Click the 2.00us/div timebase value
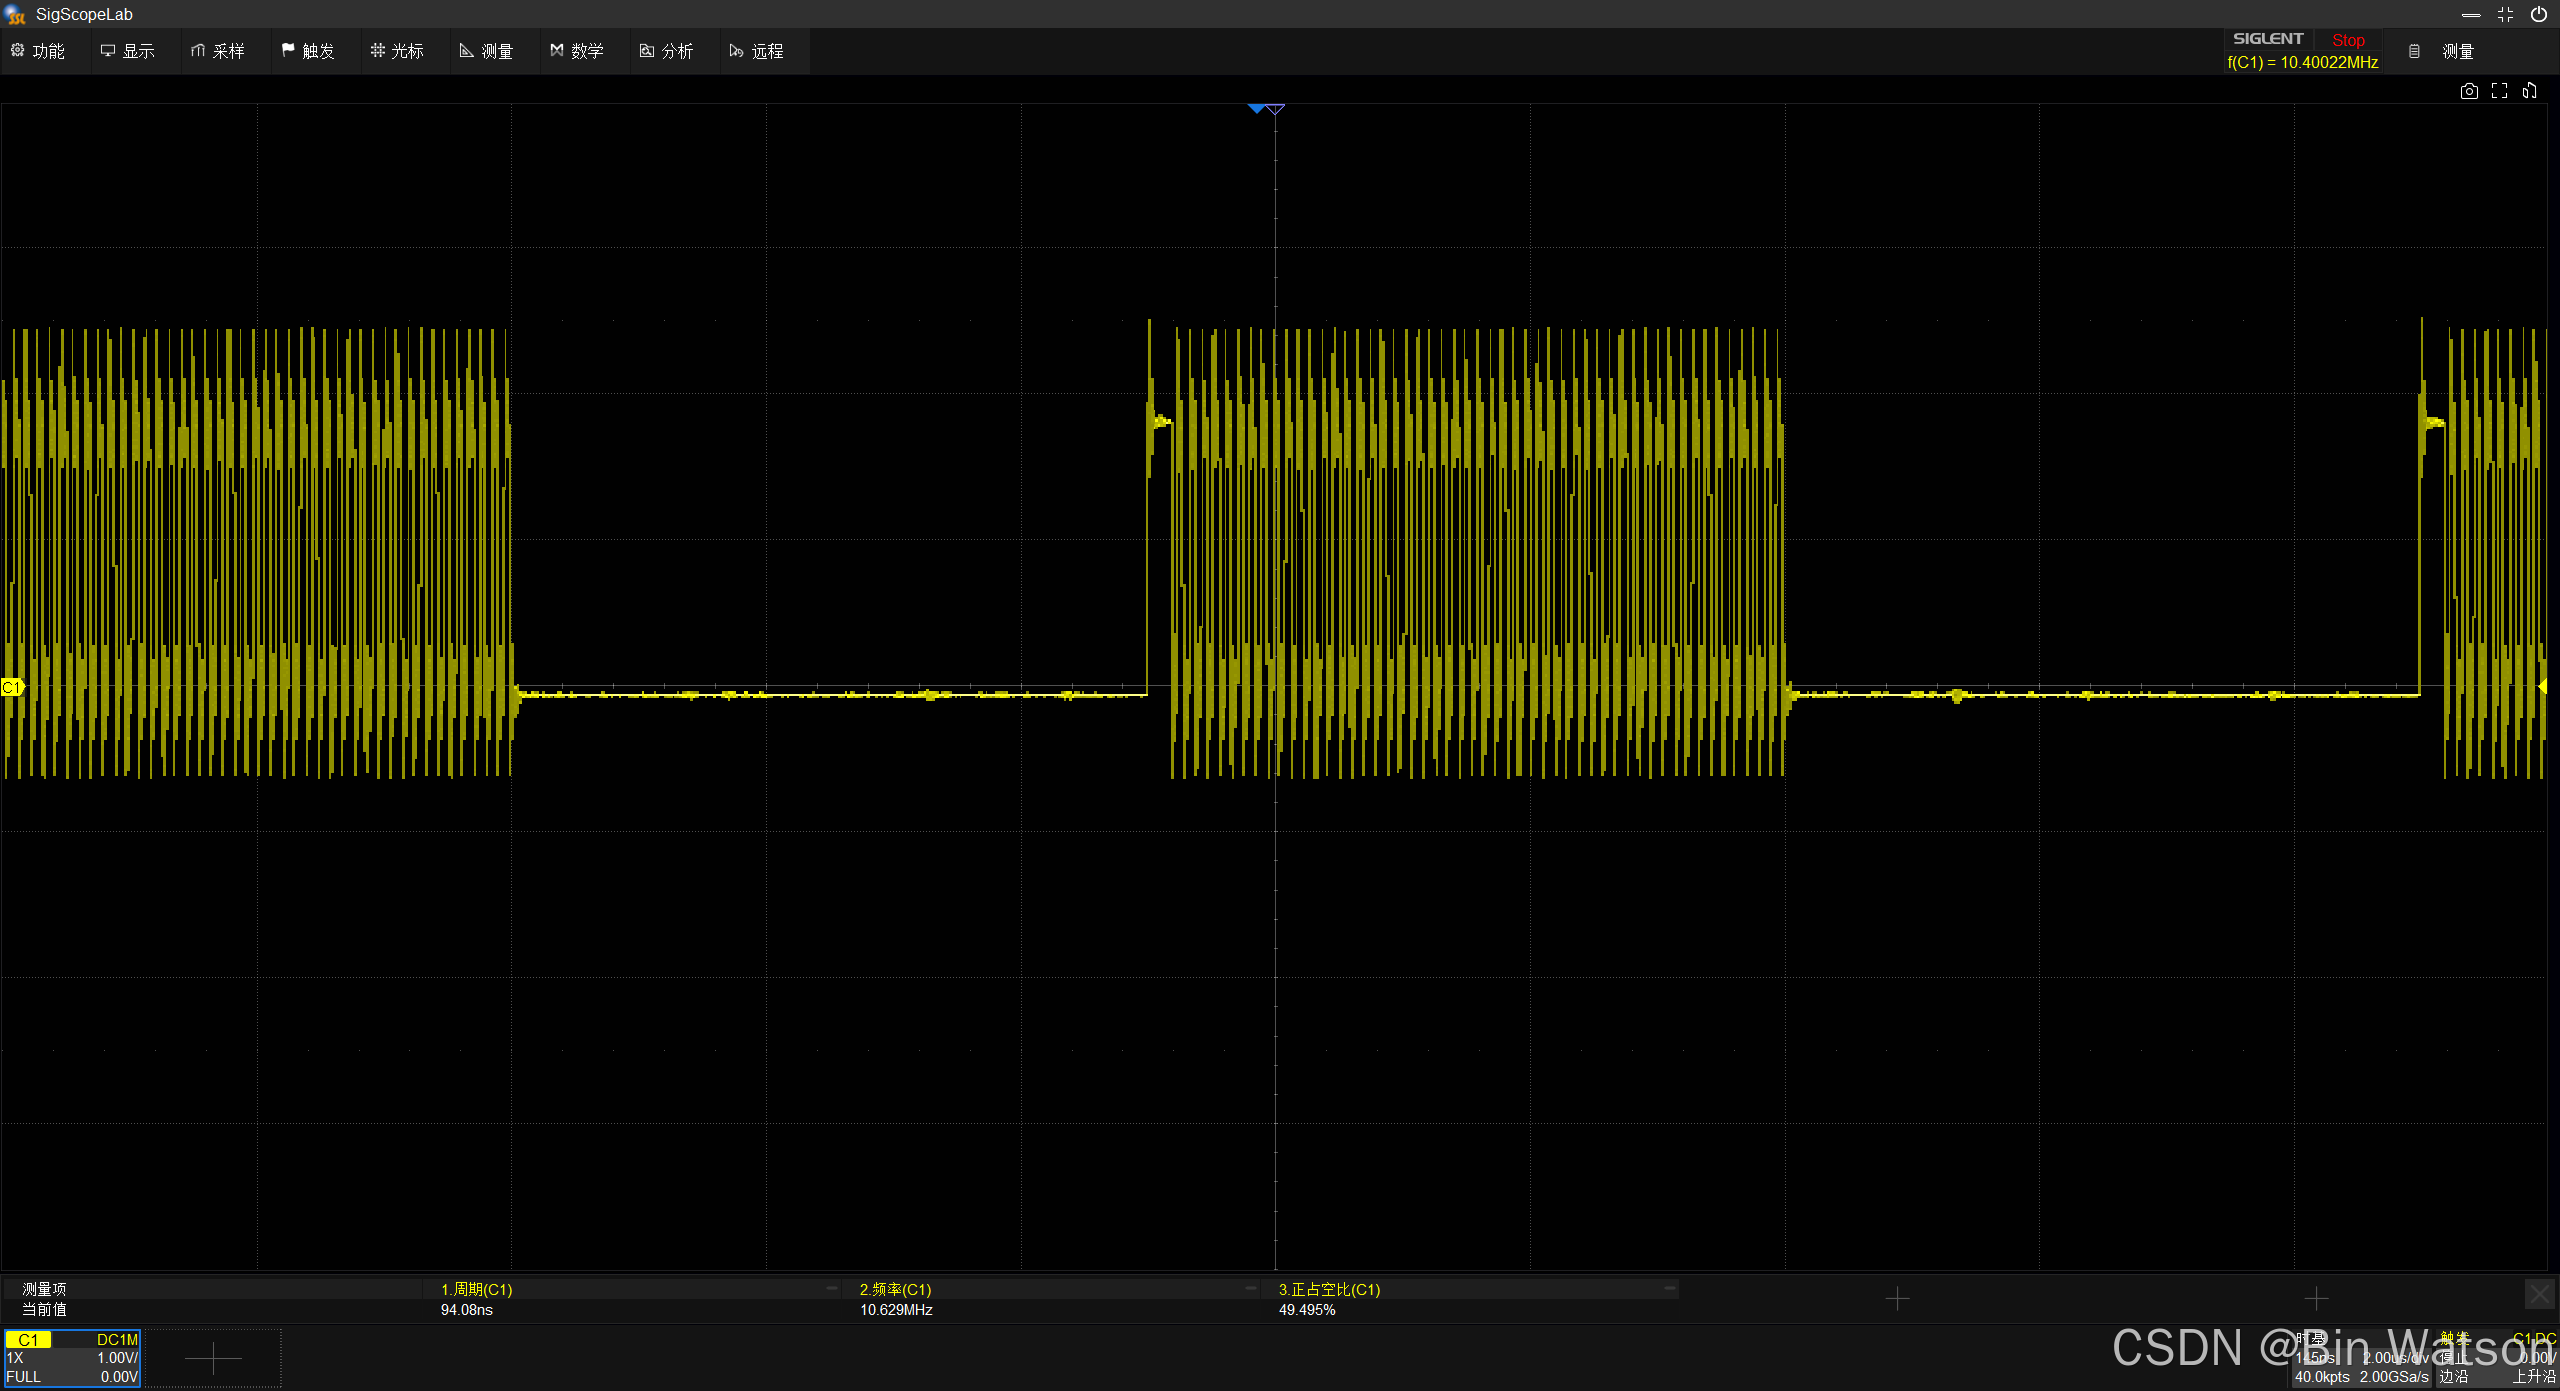Viewport: 2560px width, 1391px height. click(2395, 1358)
